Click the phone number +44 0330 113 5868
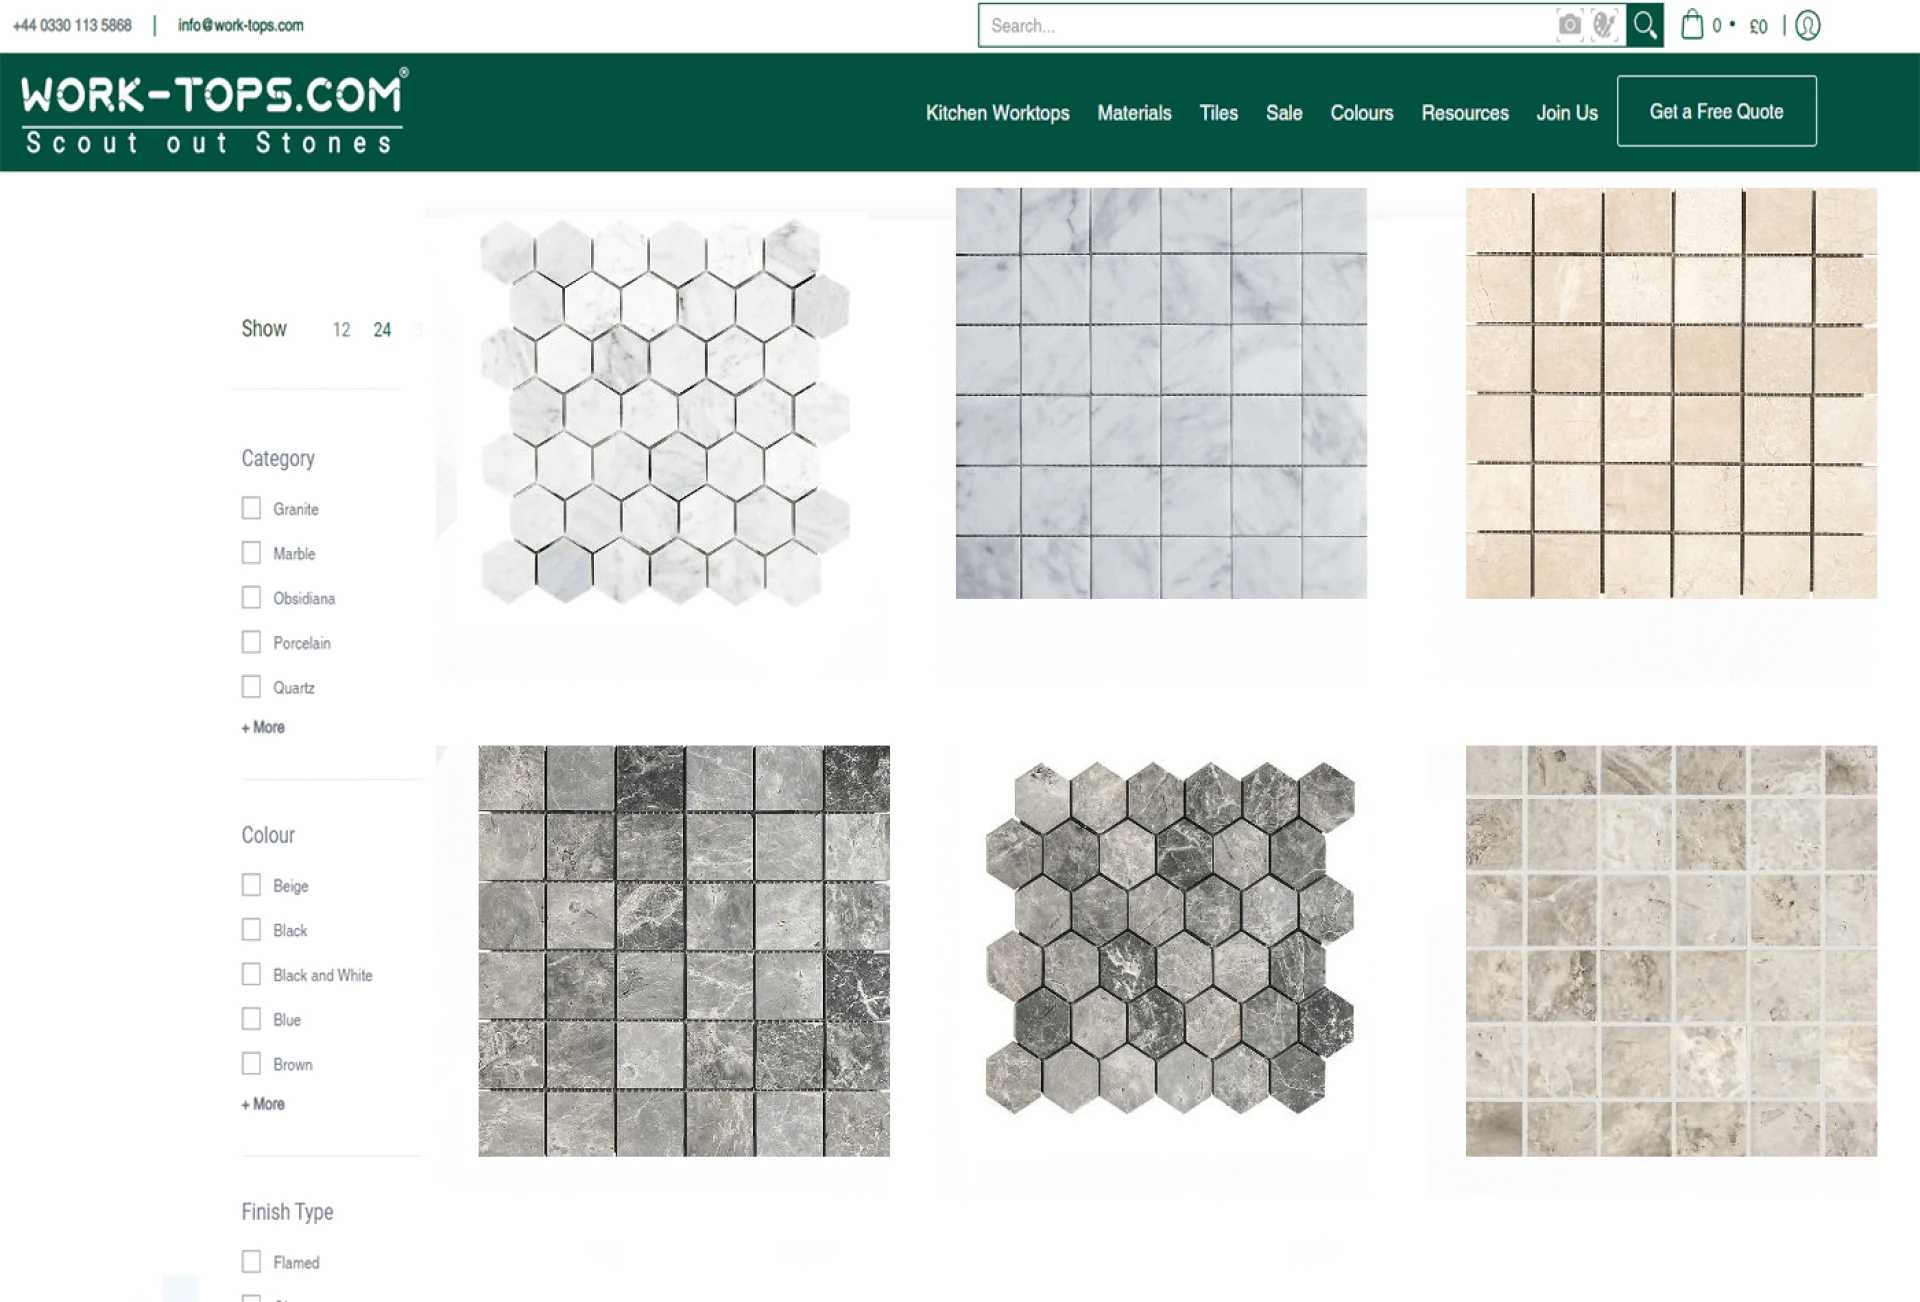 [70, 25]
